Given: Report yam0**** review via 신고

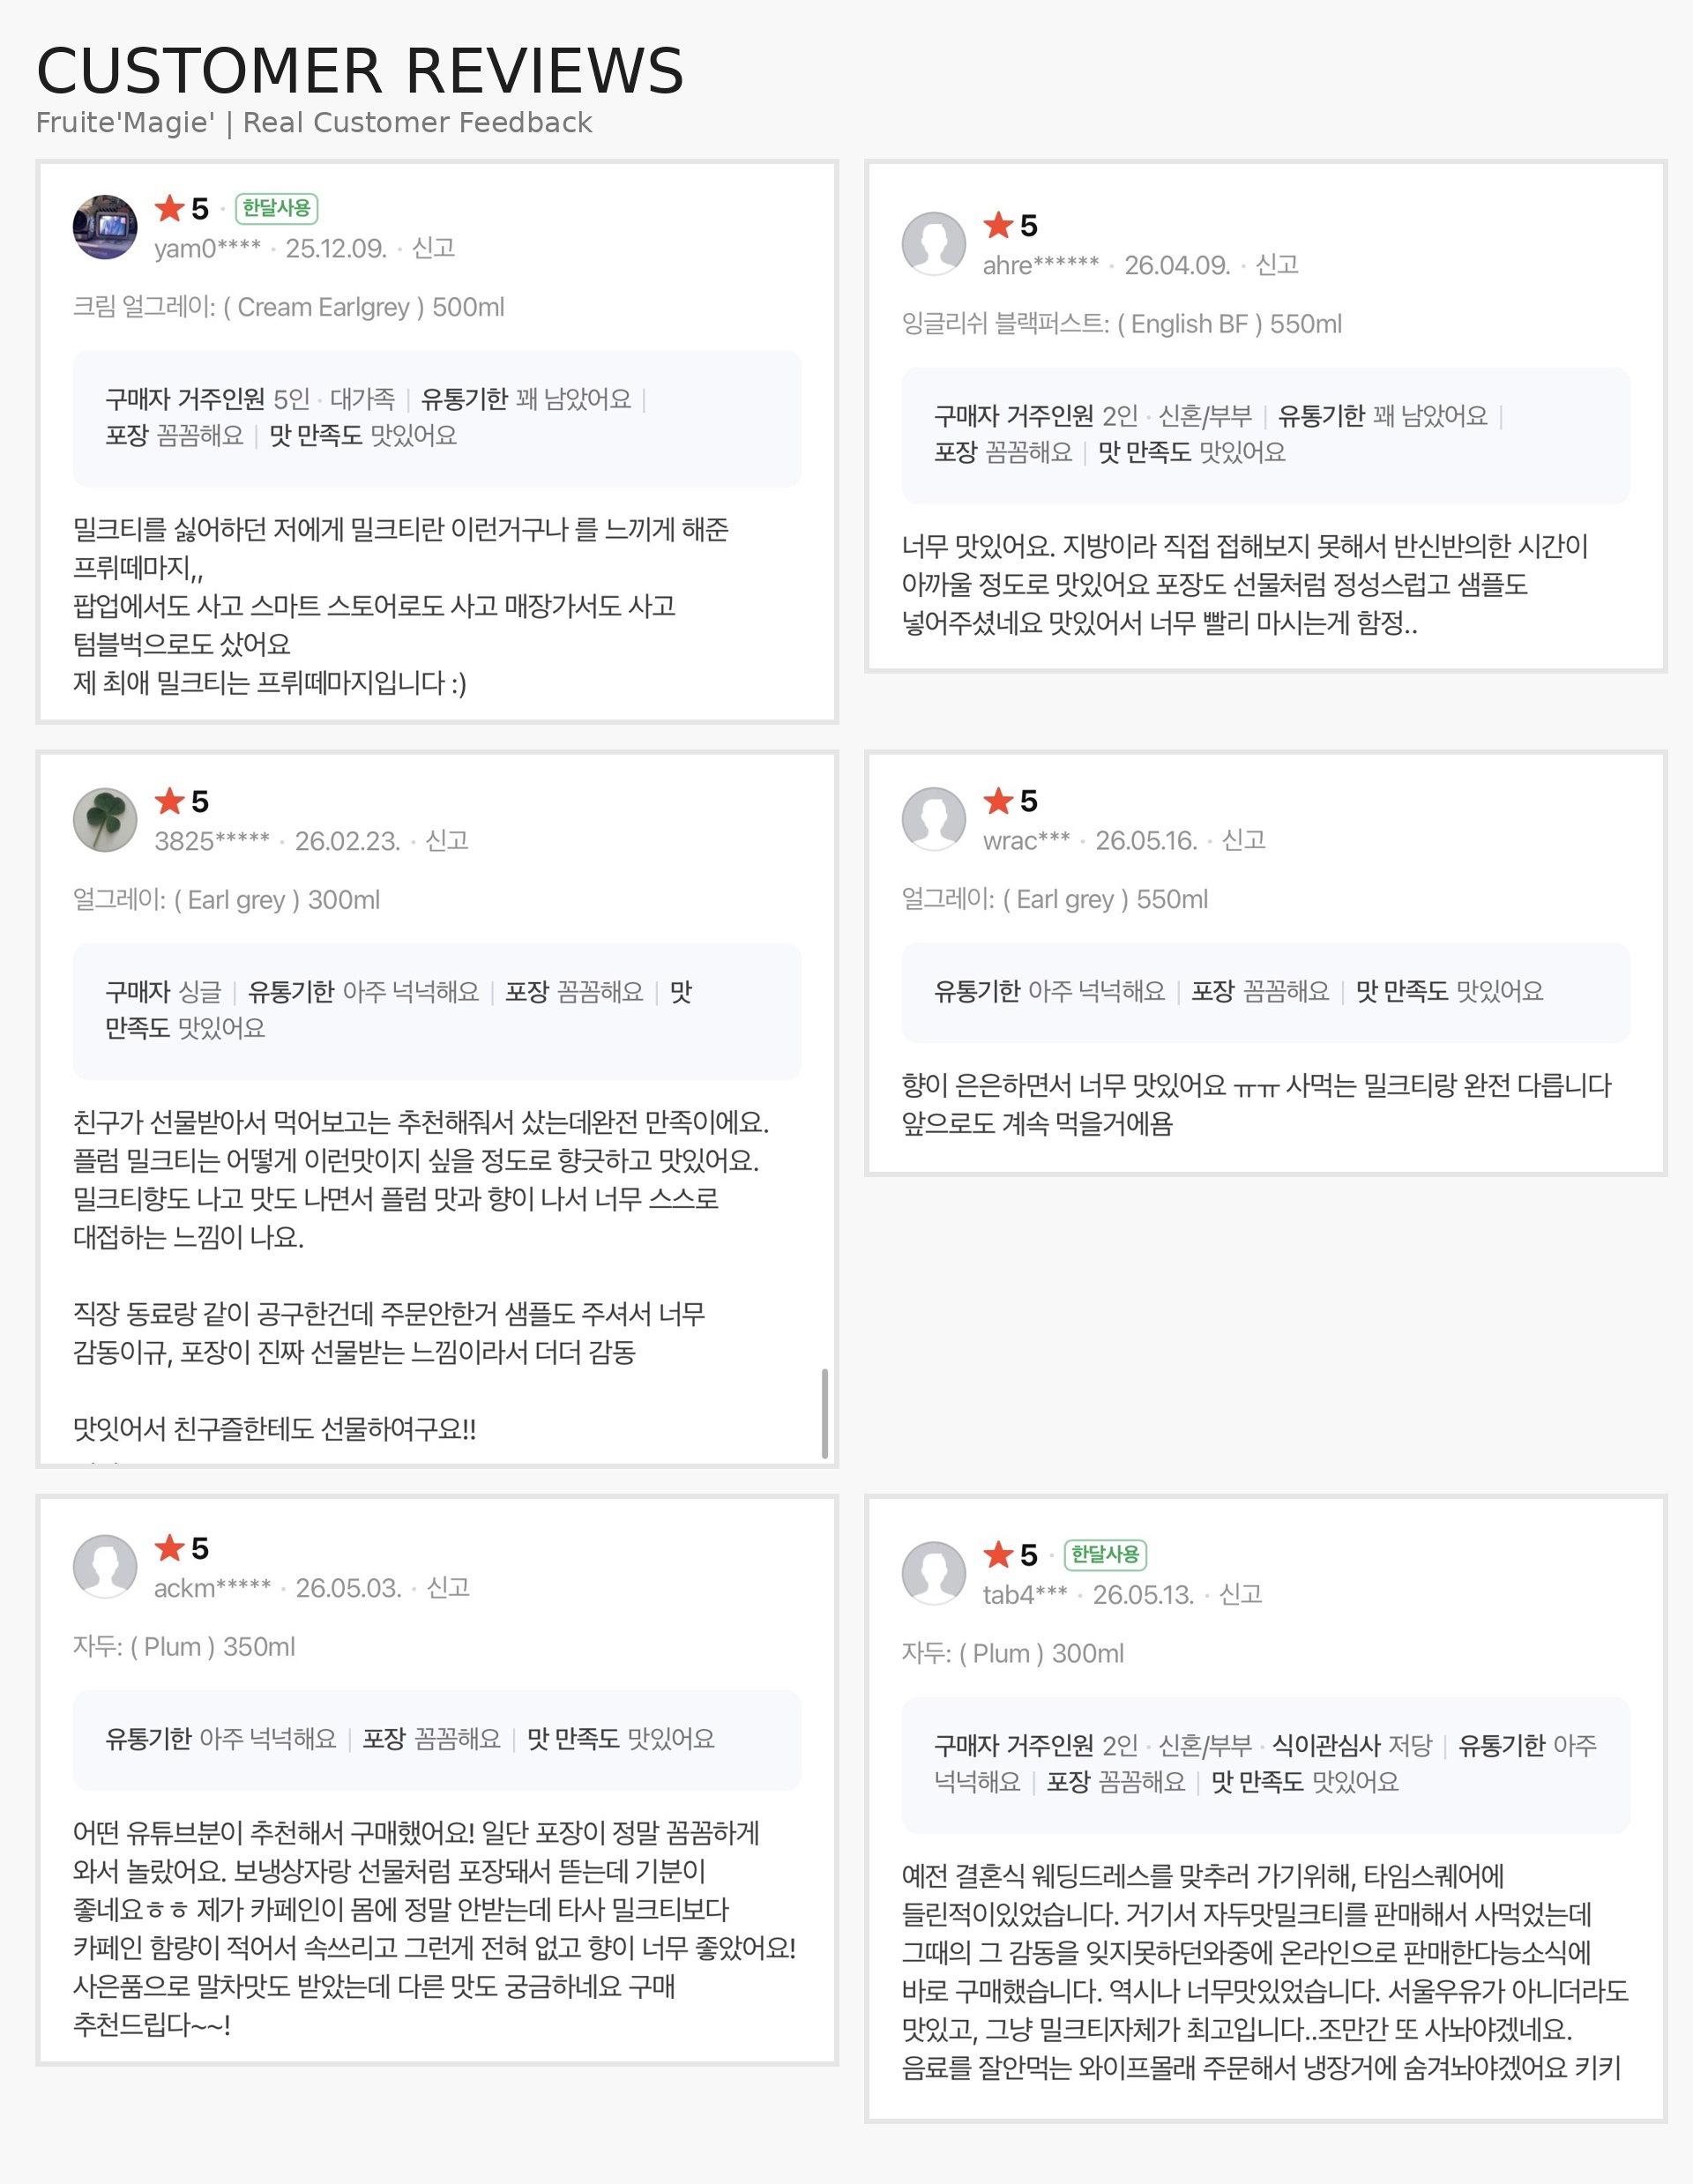Looking at the screenshot, I should [434, 248].
